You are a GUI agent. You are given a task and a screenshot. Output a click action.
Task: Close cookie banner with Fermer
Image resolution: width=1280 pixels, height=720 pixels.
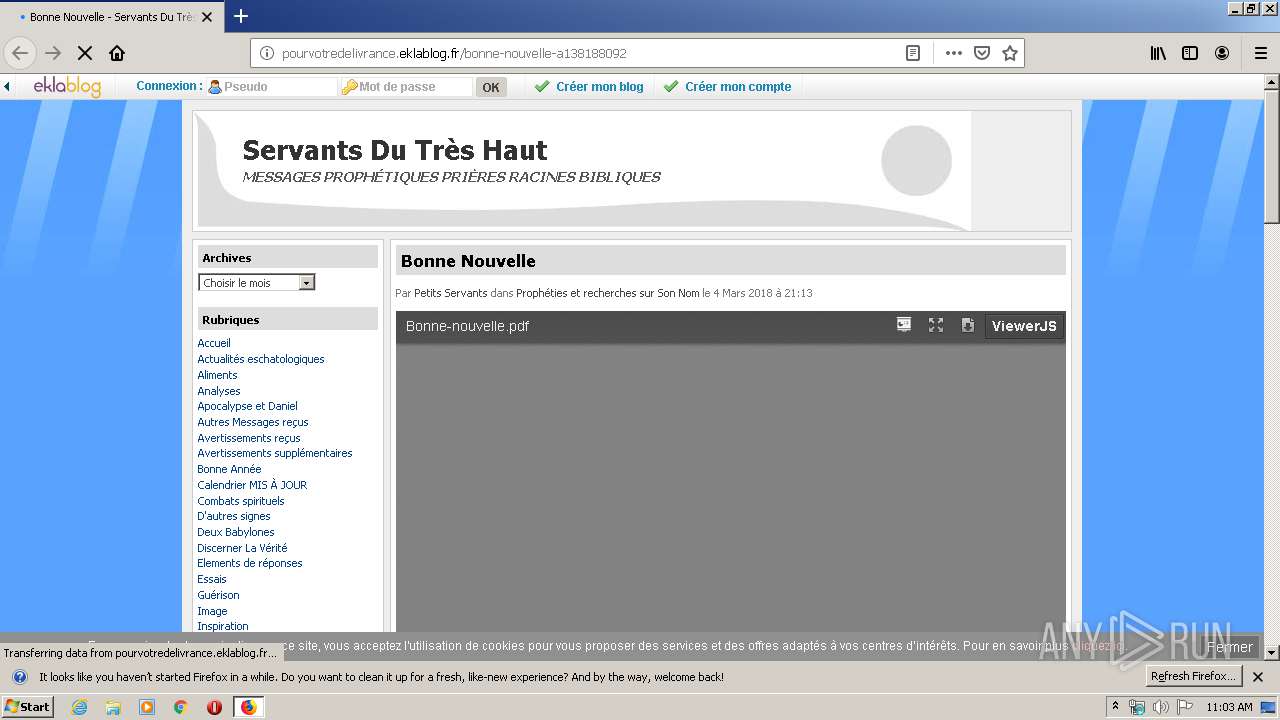pos(1229,647)
